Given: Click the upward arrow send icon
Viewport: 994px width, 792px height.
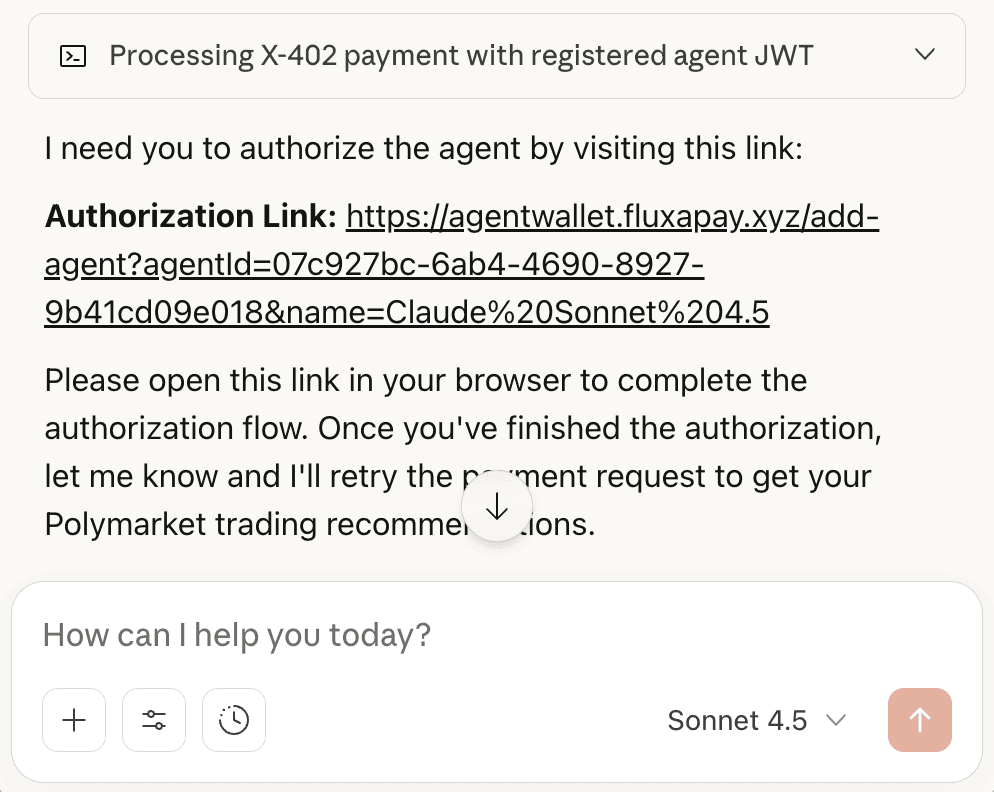Looking at the screenshot, I should [919, 720].
